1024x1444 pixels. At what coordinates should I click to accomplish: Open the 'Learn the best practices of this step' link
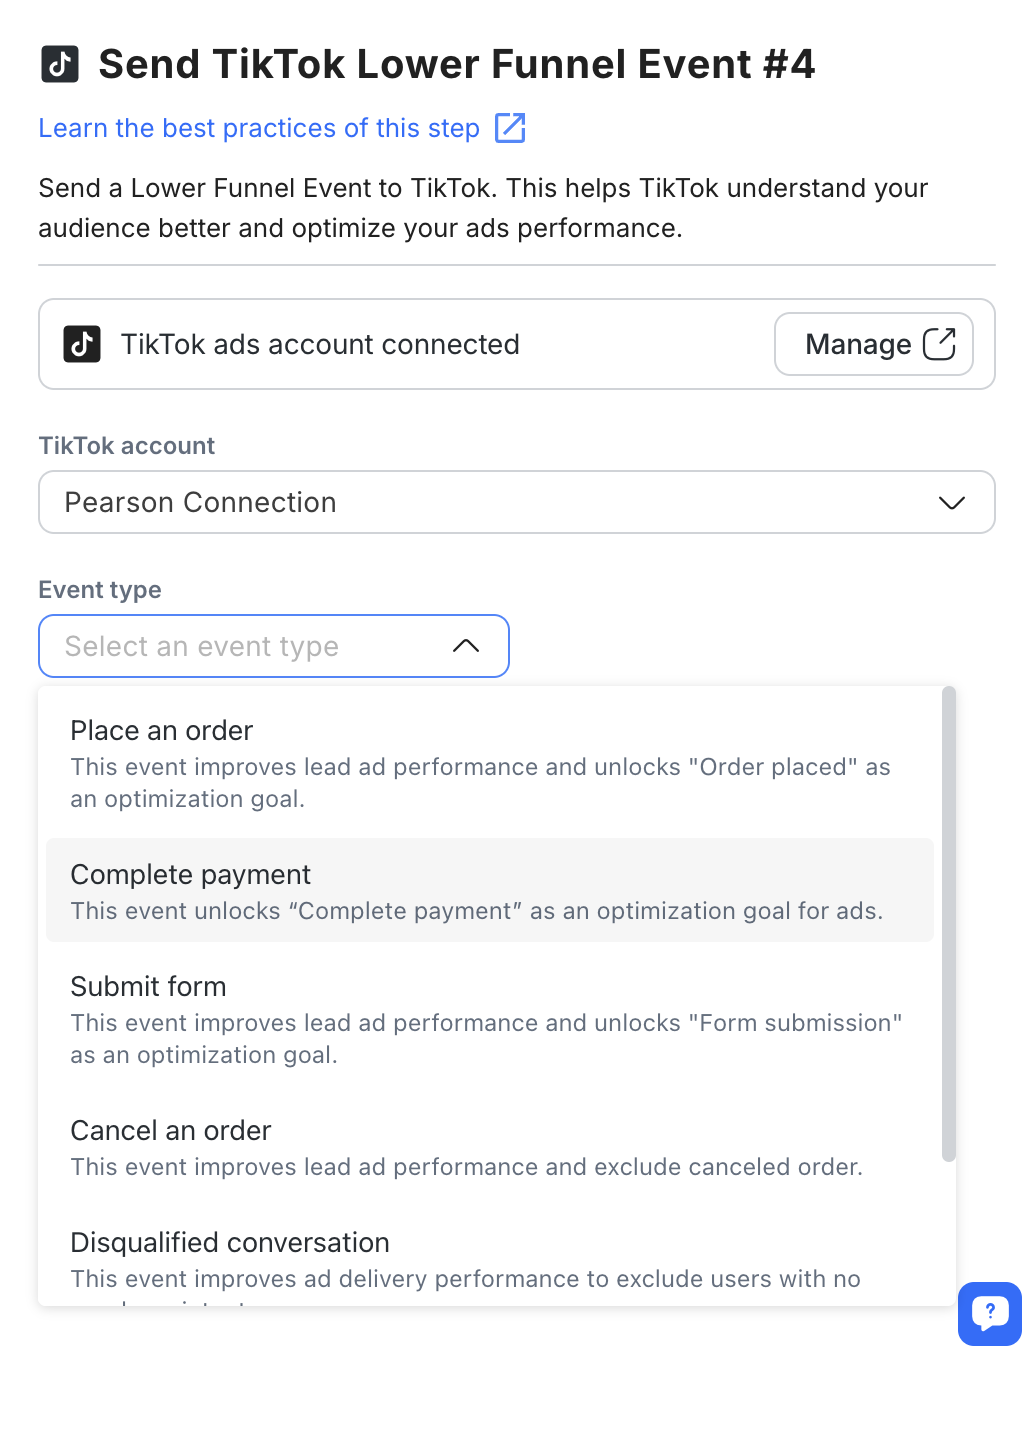point(259,128)
